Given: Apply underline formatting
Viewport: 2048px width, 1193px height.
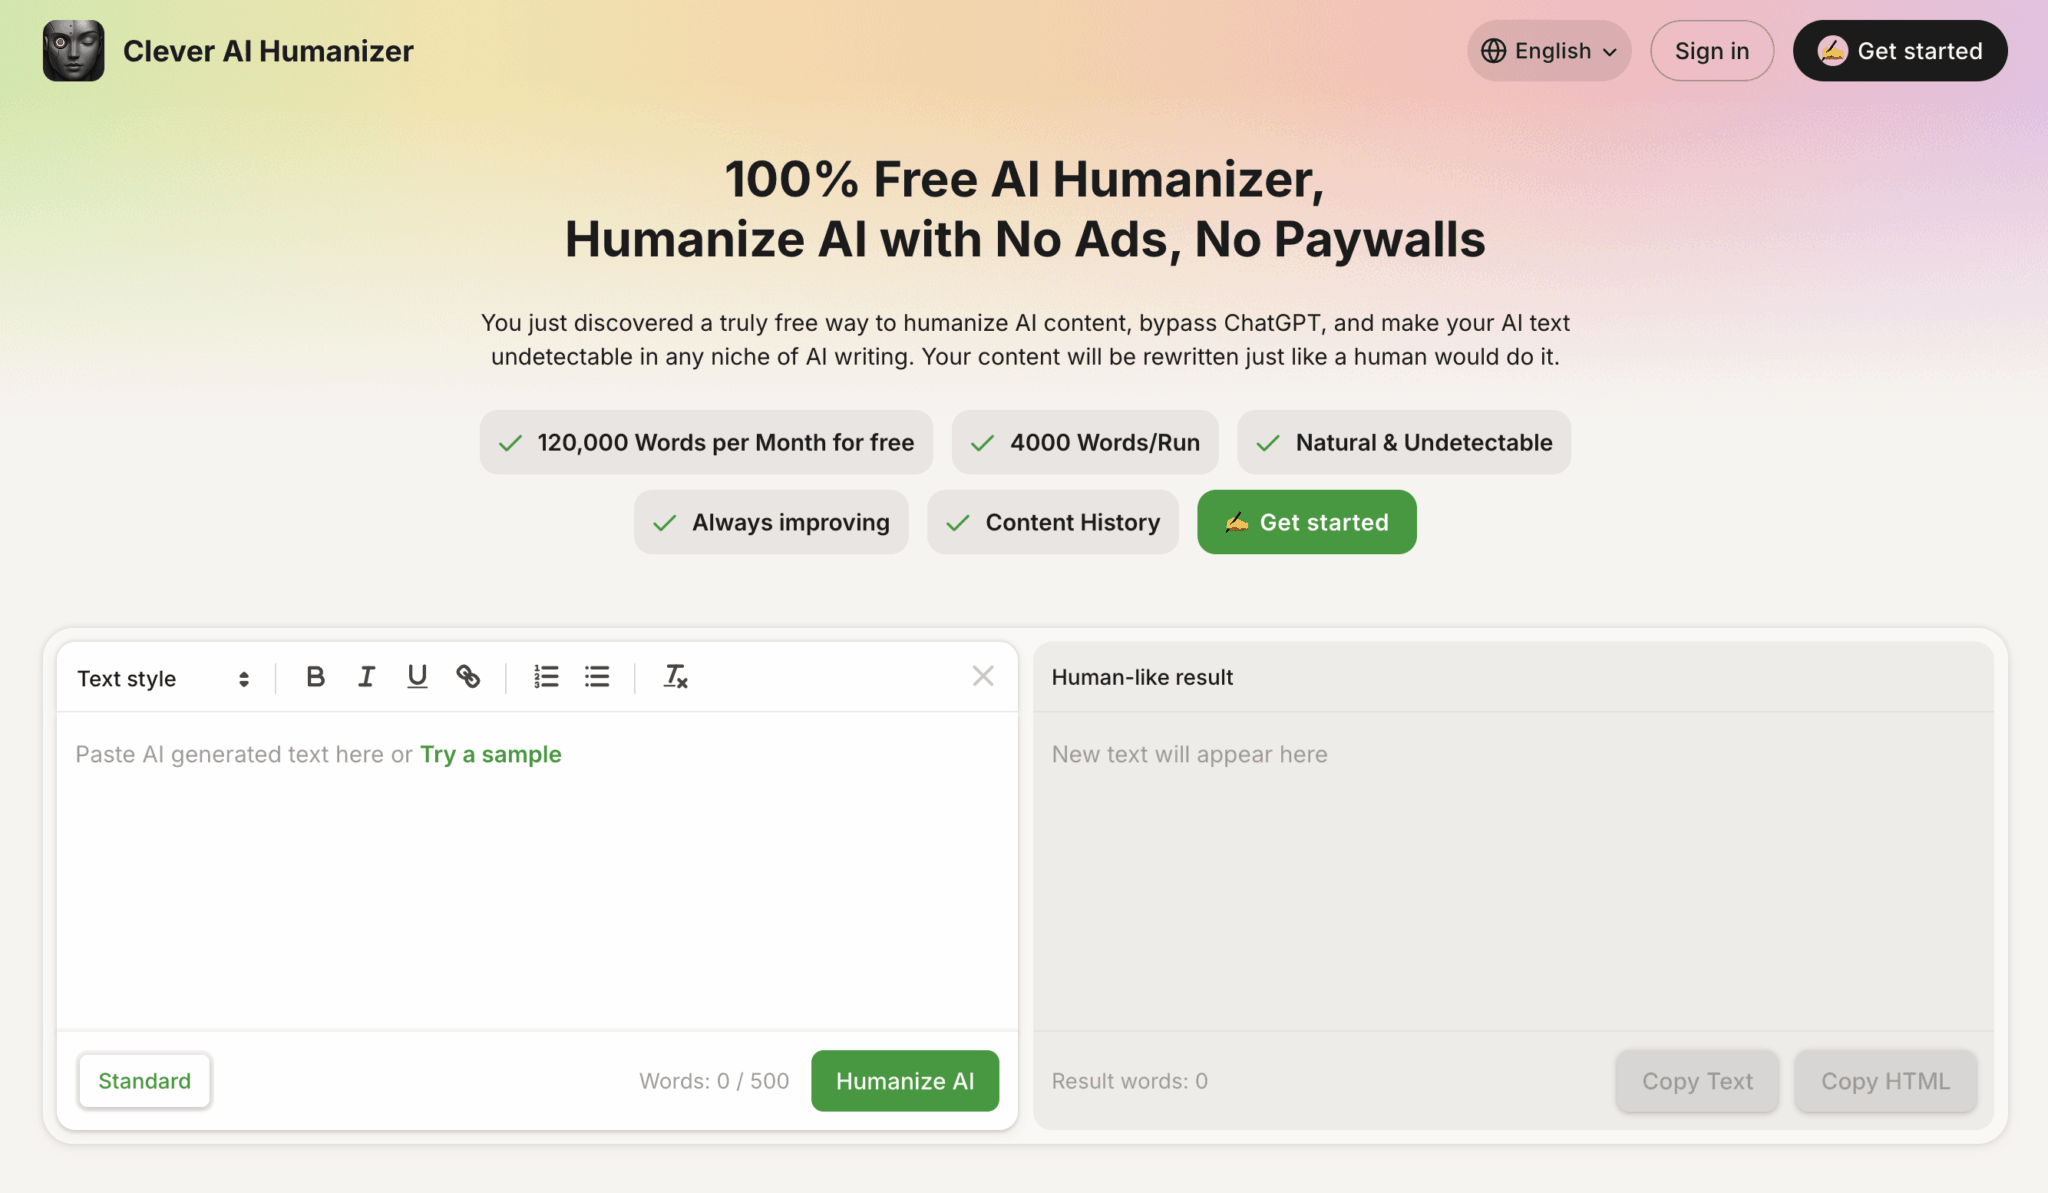Looking at the screenshot, I should [417, 676].
